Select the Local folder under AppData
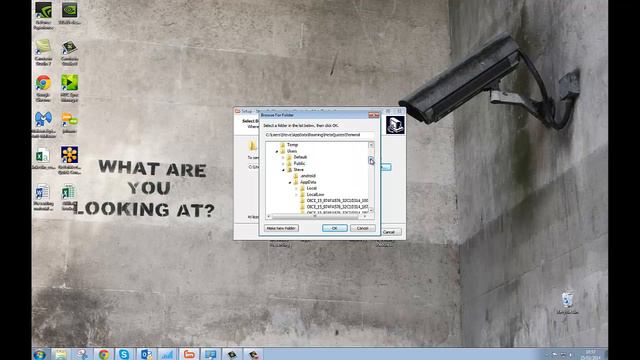This screenshot has height=360, width=640. (311, 188)
